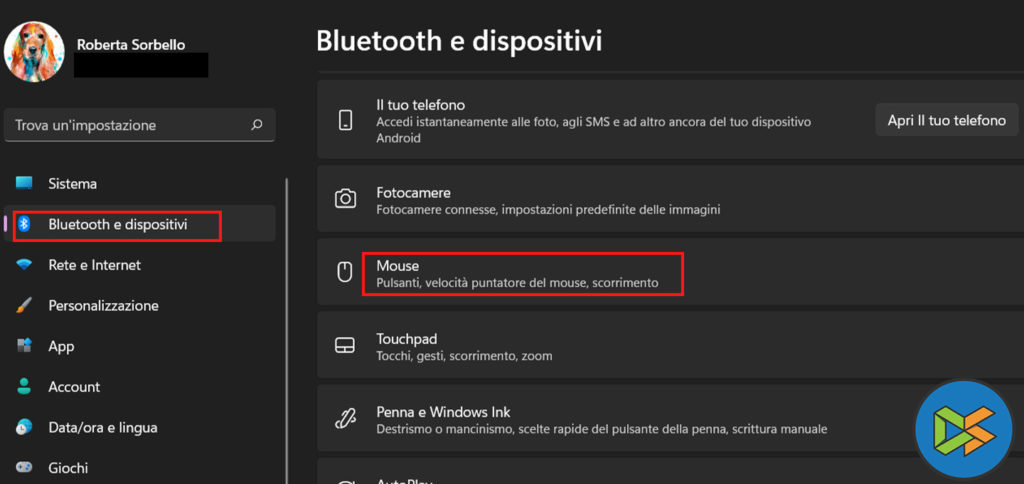Click the Bluetooth icon in the sidebar
The image size is (1024, 484).
(x=26, y=225)
